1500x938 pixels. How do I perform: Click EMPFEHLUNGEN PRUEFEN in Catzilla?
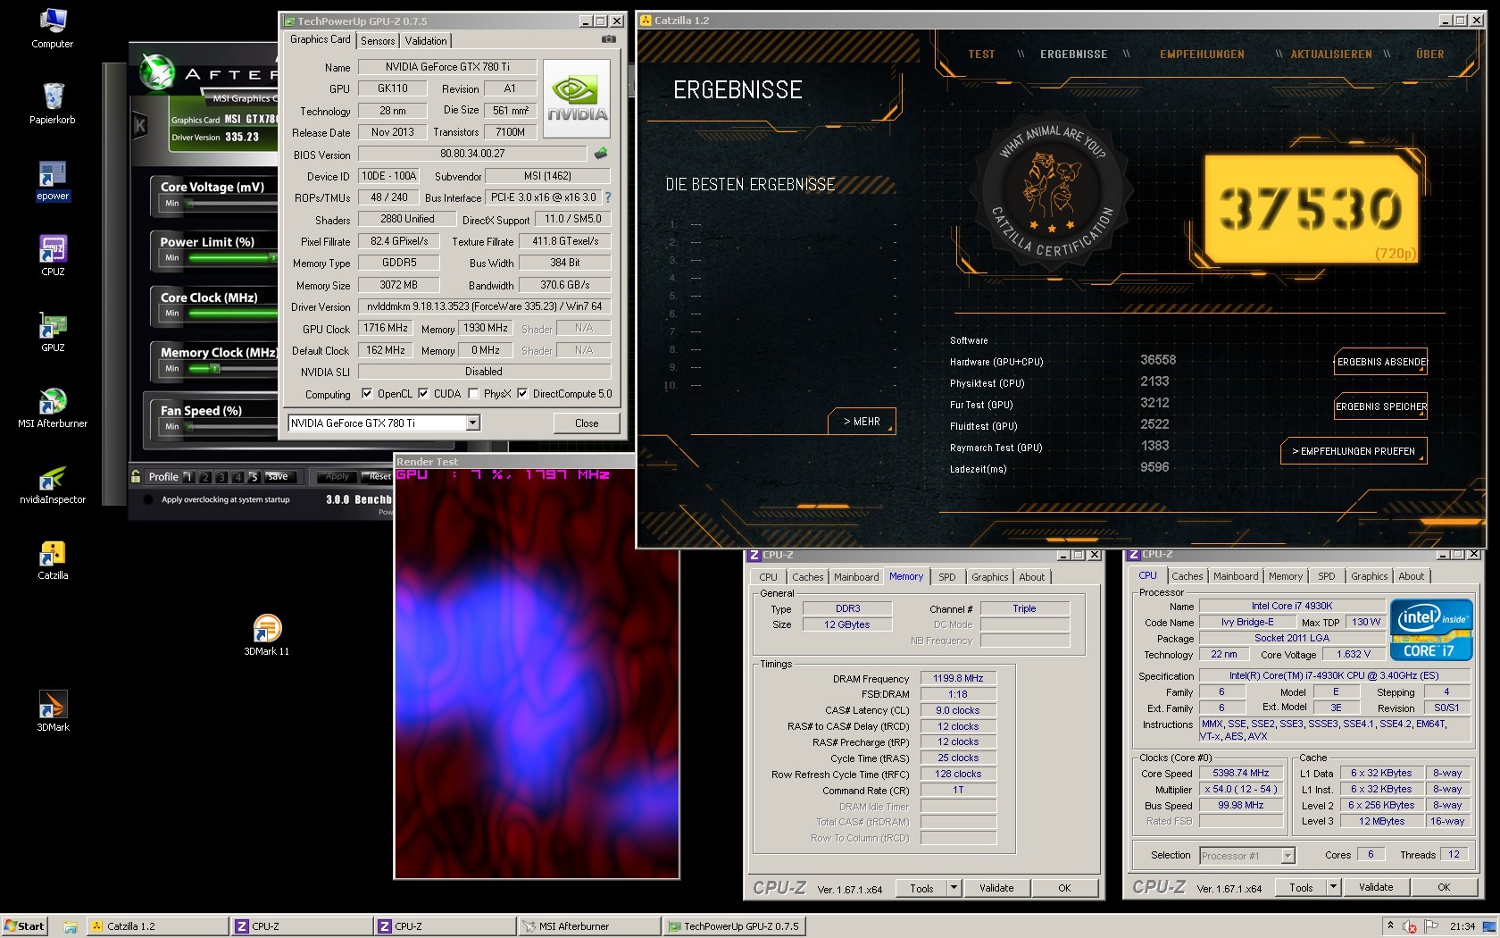tap(1354, 451)
